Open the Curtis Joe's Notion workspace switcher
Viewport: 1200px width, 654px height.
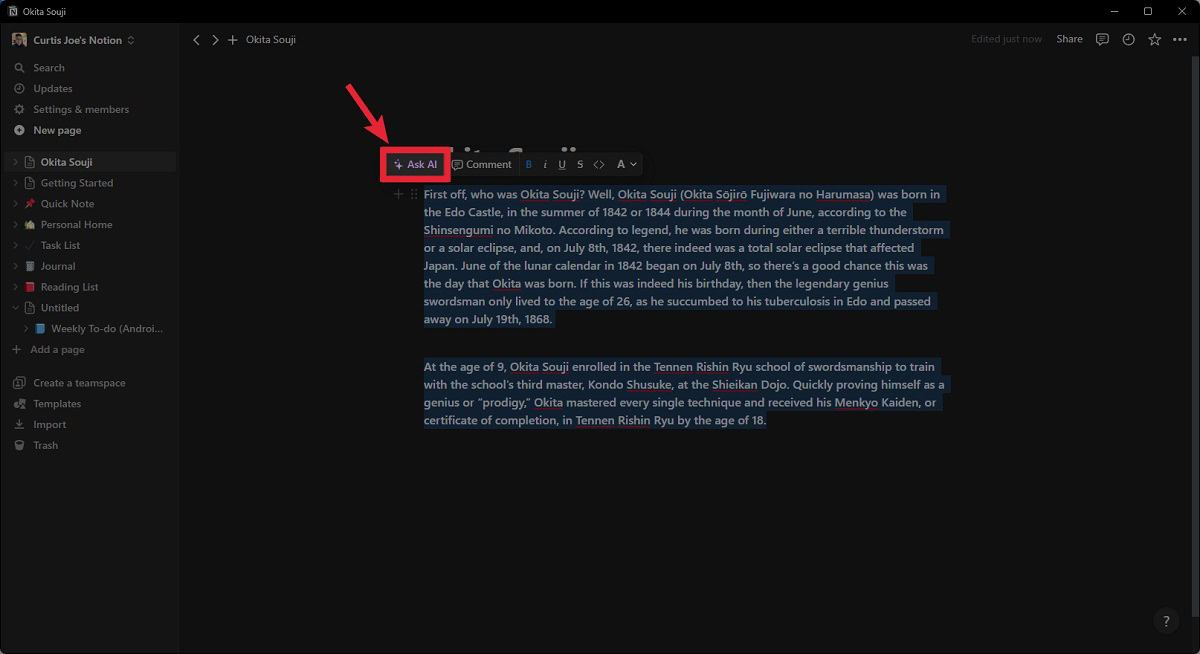73,40
